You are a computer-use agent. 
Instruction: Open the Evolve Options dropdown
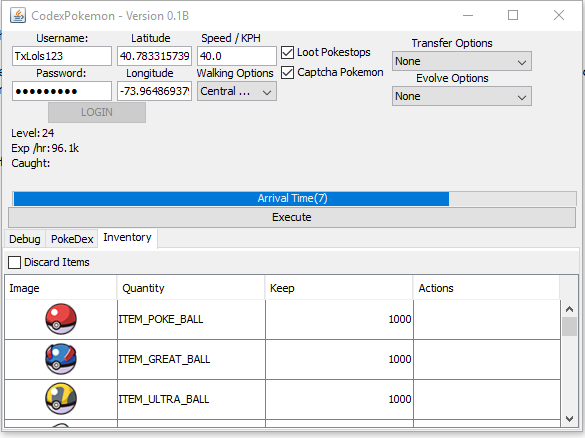point(462,96)
